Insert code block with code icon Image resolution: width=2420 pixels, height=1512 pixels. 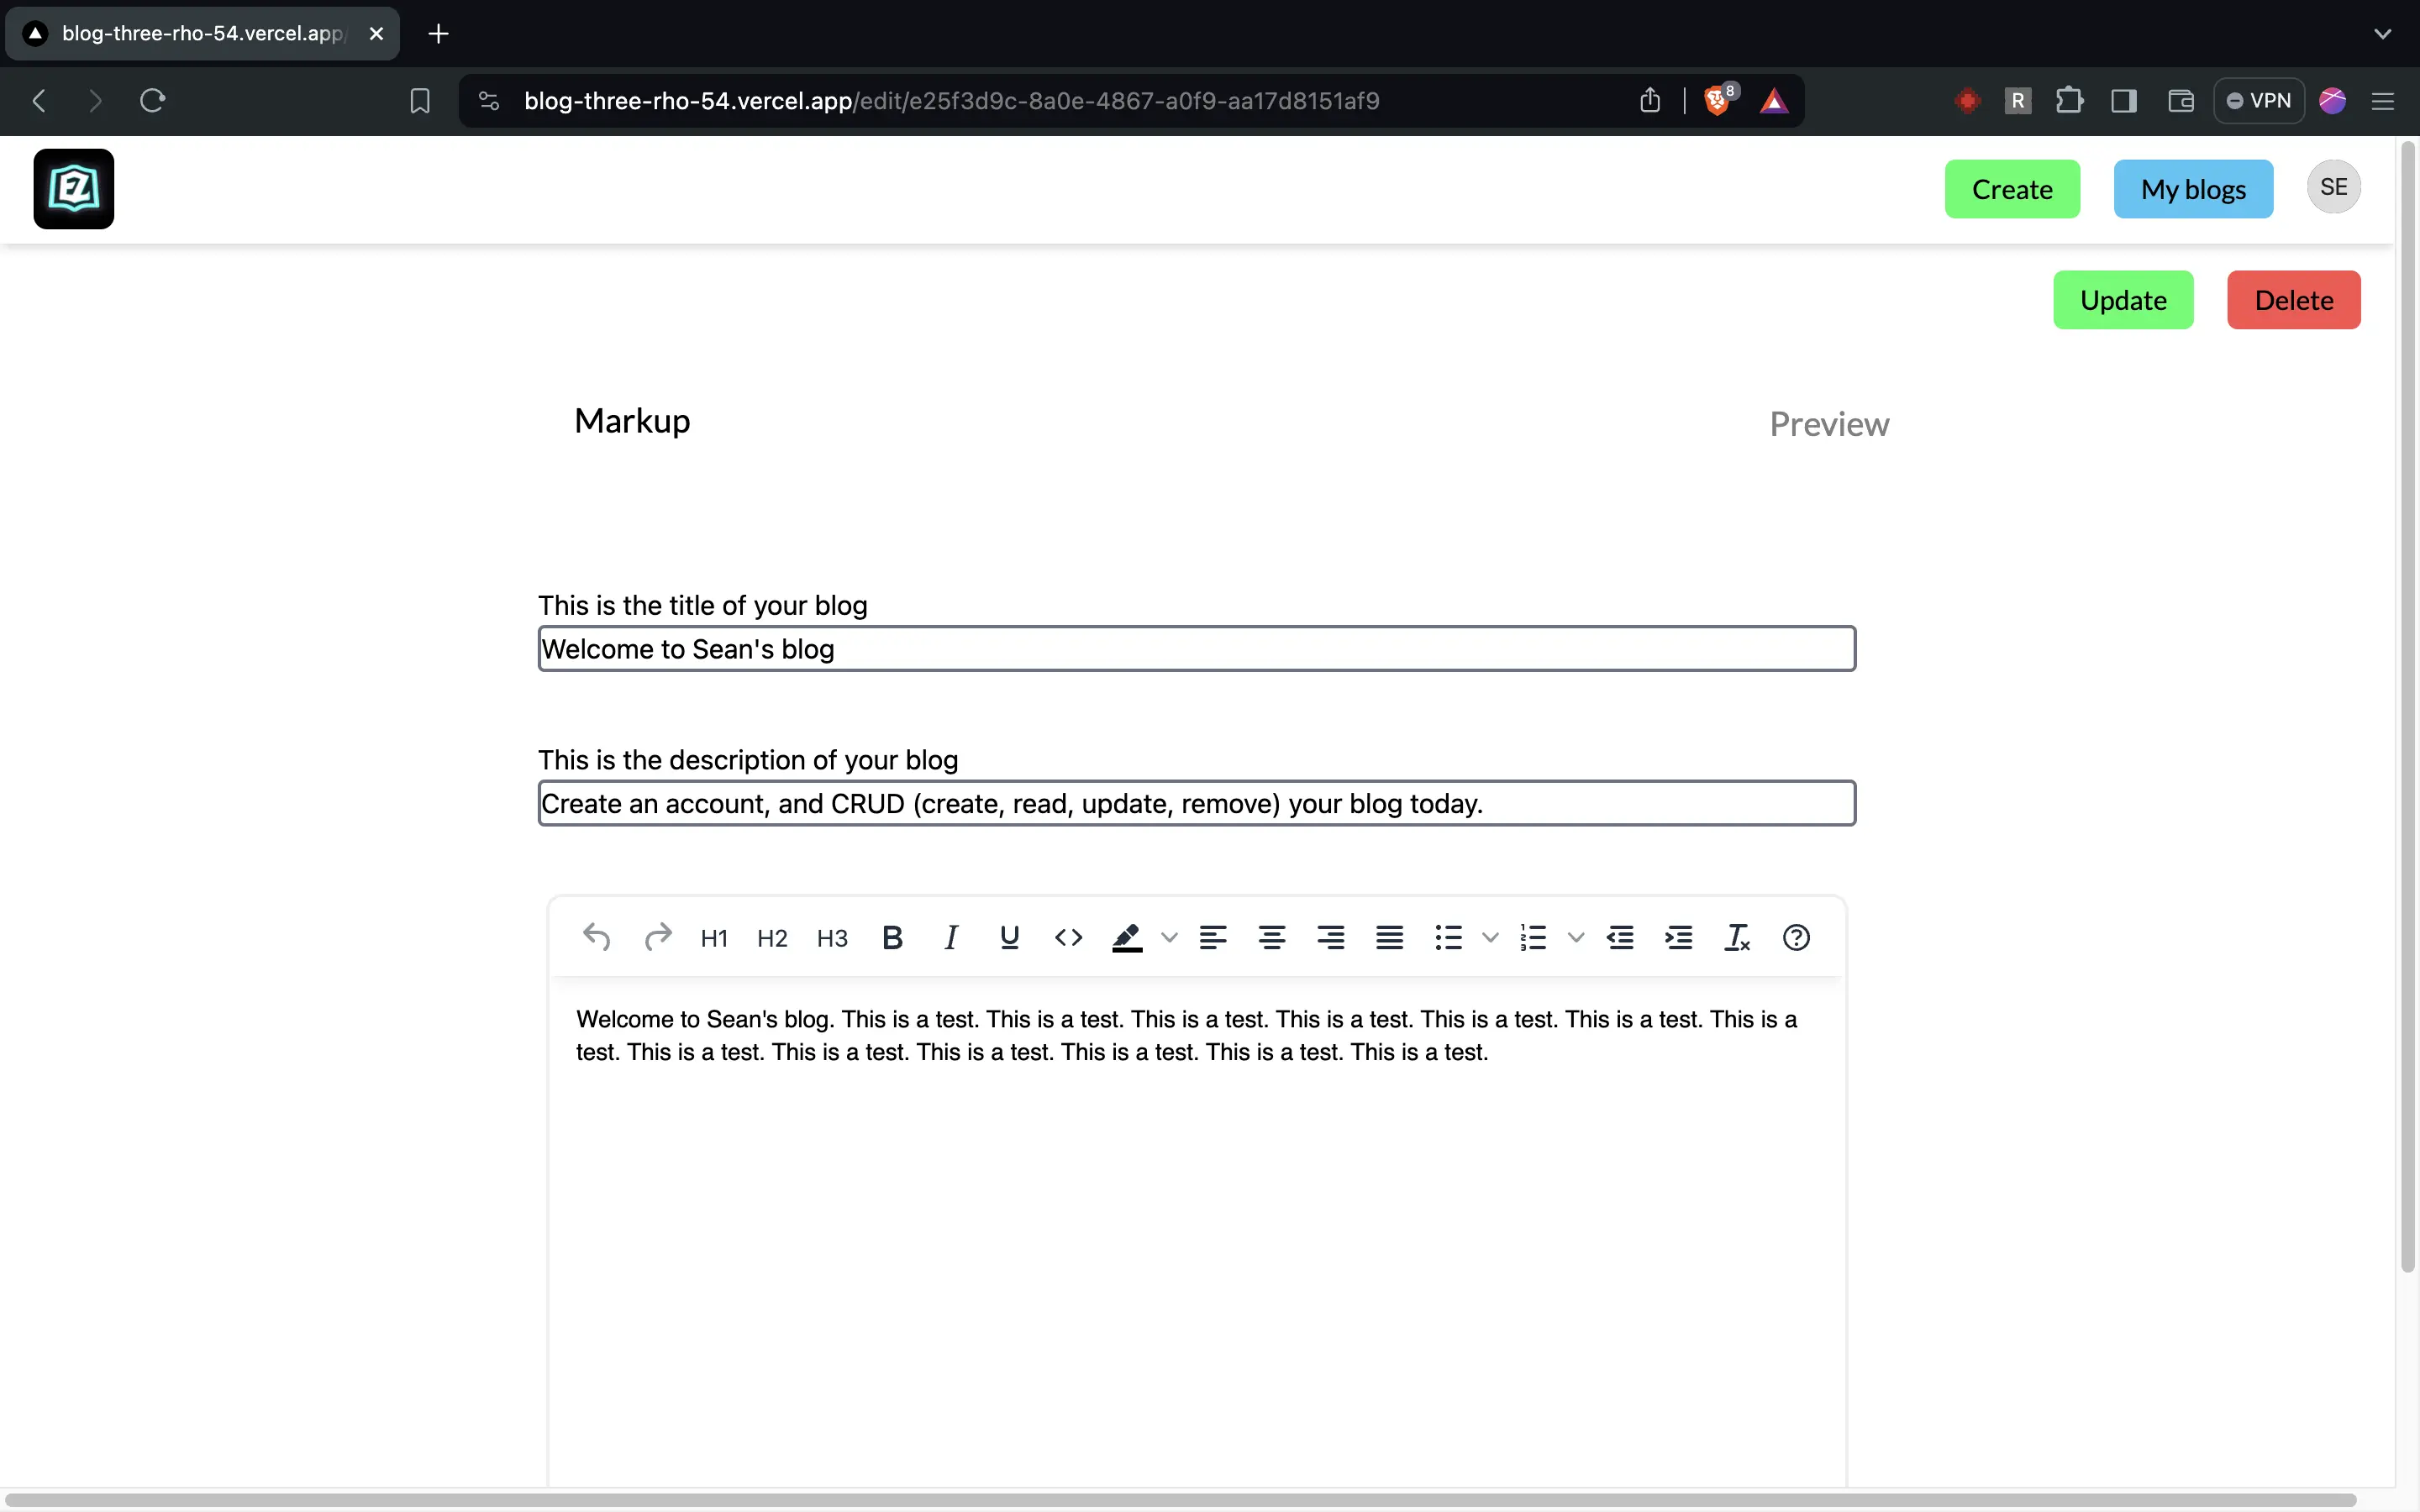point(1068,937)
